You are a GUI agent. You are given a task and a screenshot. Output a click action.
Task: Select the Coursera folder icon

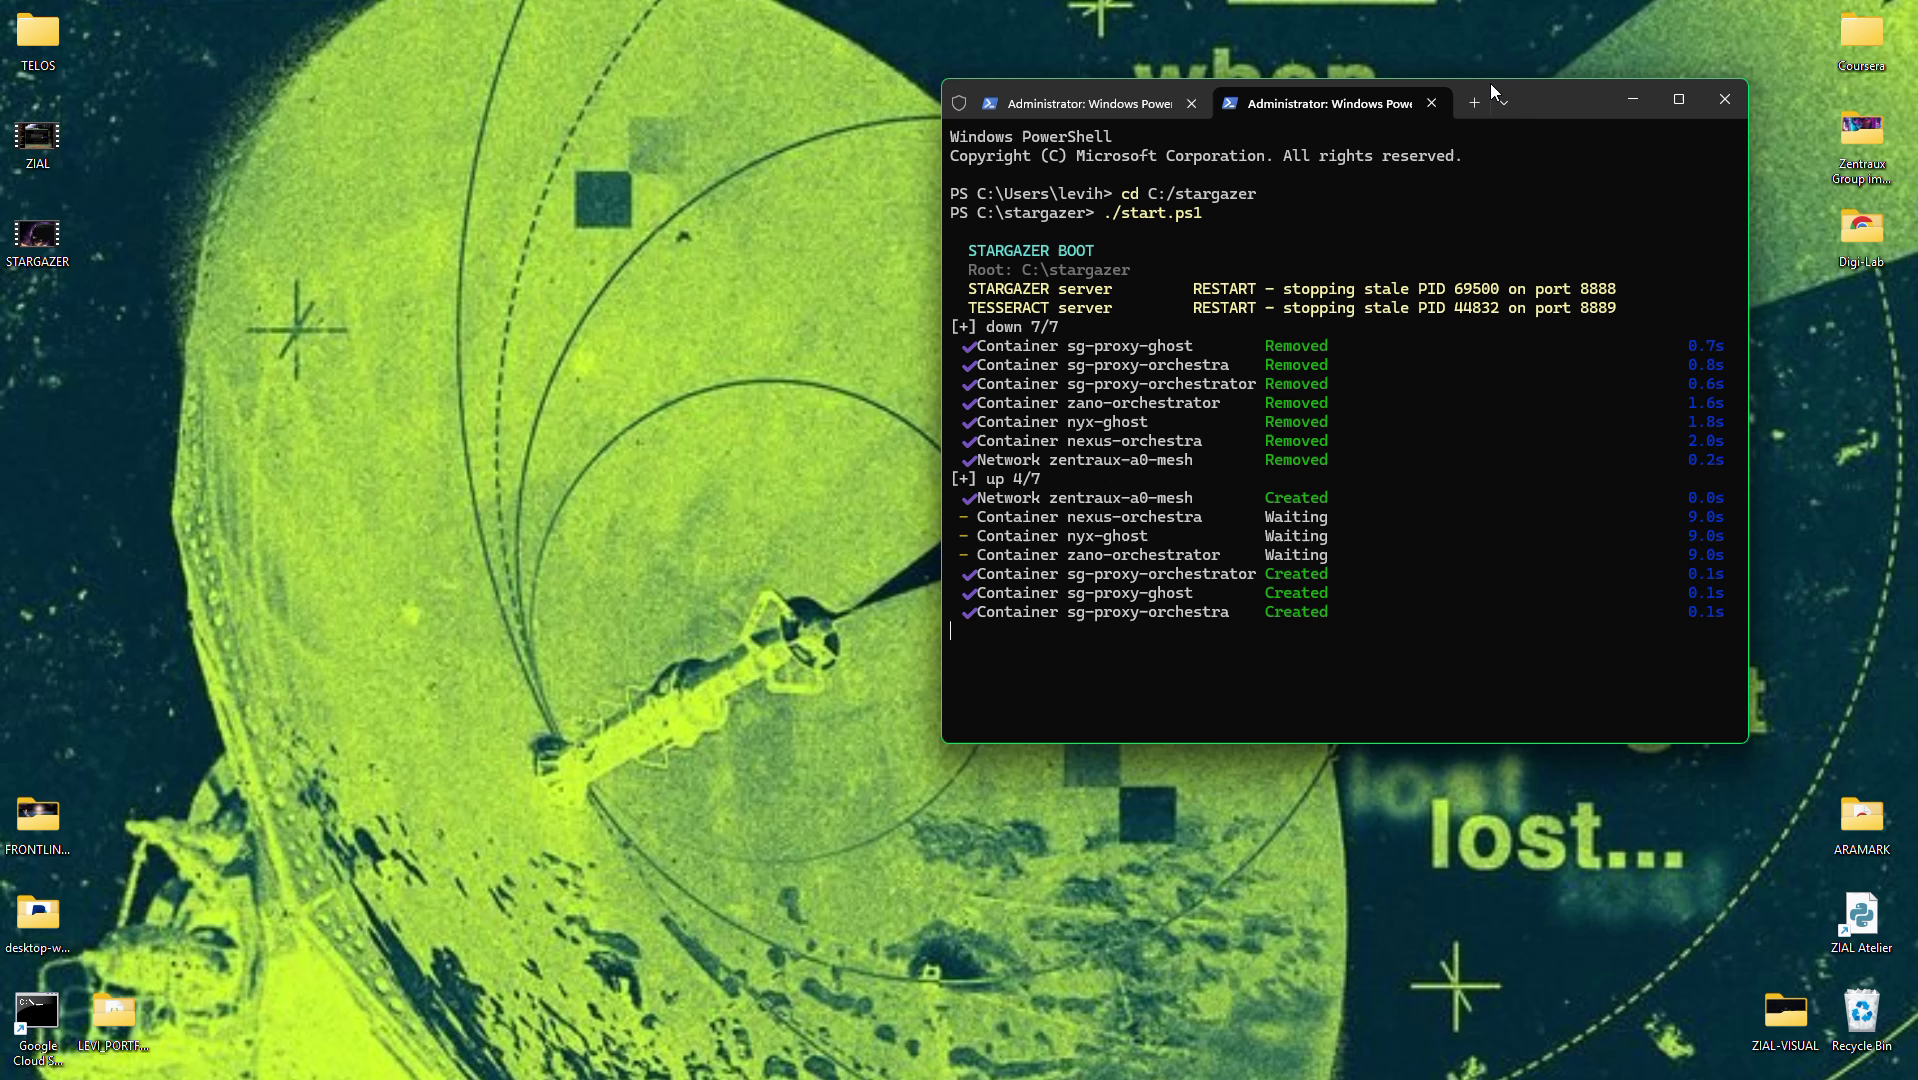[1861, 41]
